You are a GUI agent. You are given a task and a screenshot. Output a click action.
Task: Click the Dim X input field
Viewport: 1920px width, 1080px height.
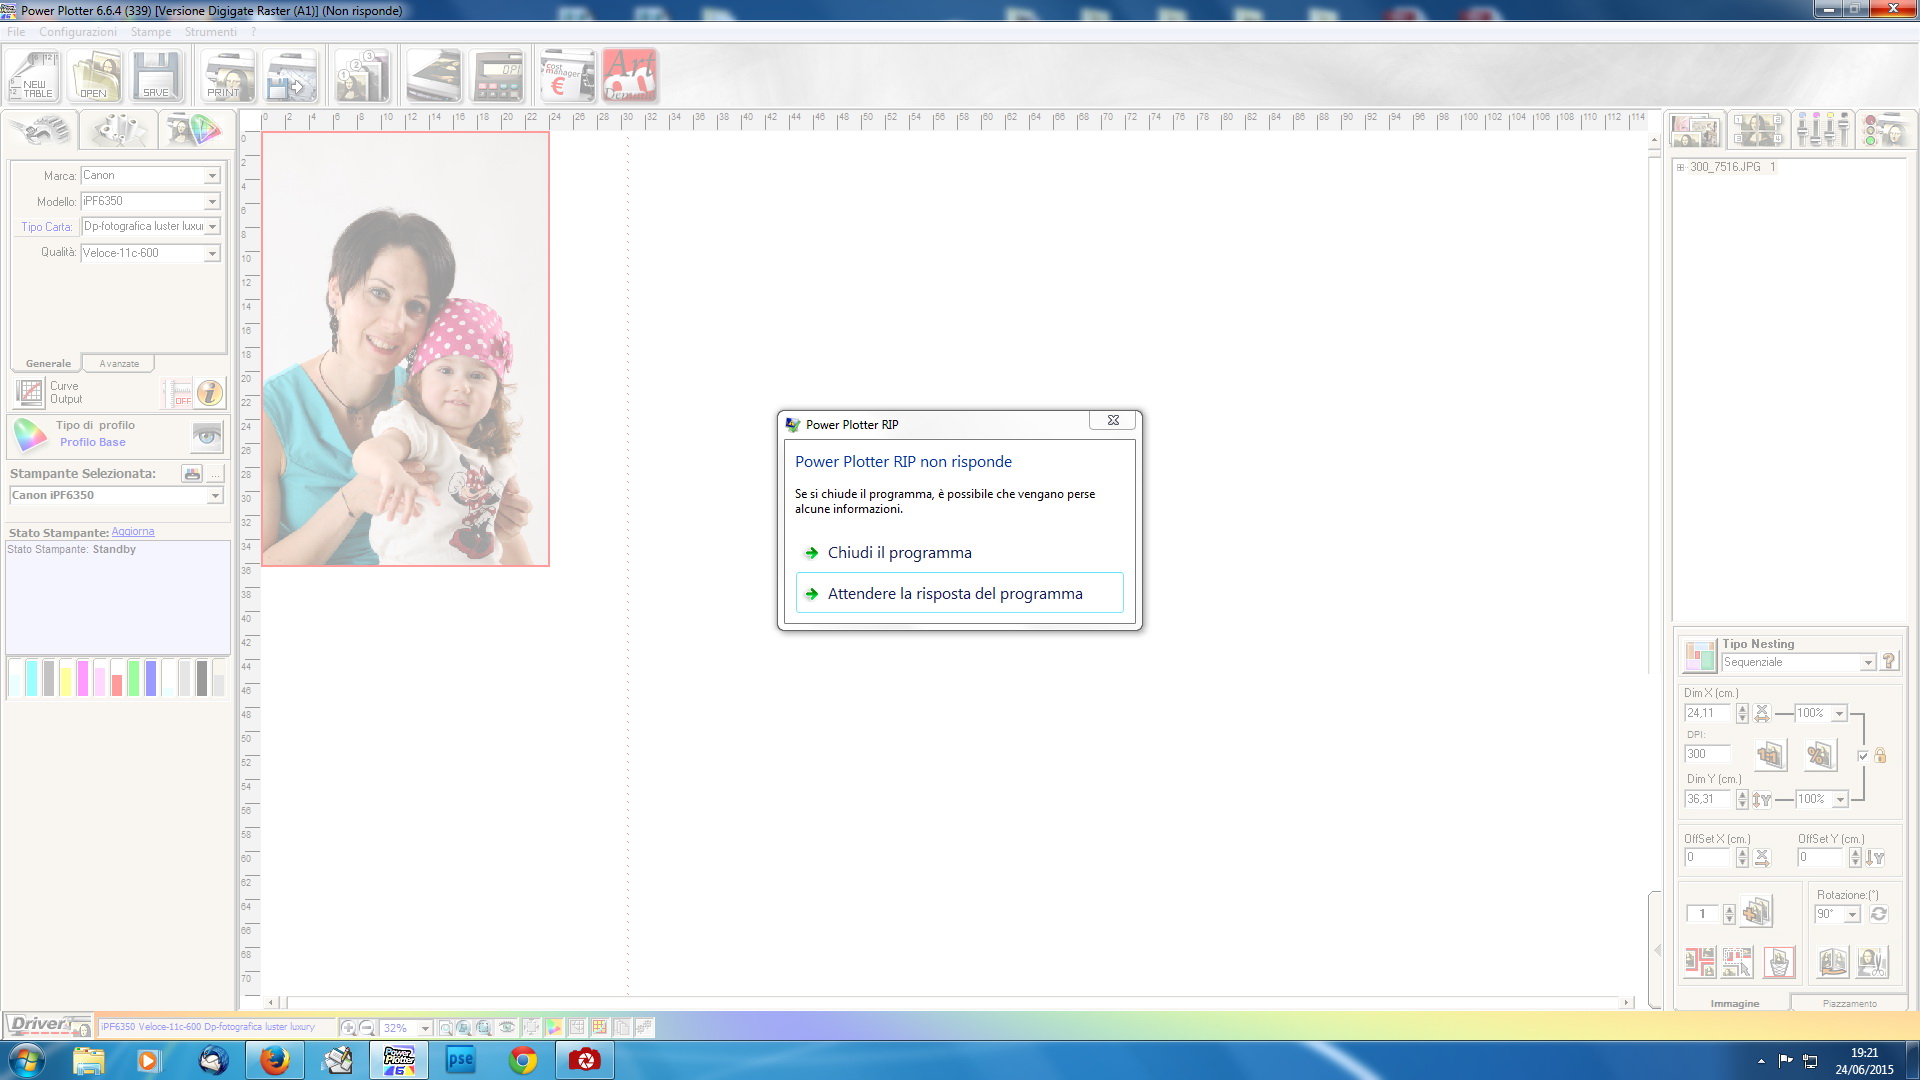(1708, 713)
